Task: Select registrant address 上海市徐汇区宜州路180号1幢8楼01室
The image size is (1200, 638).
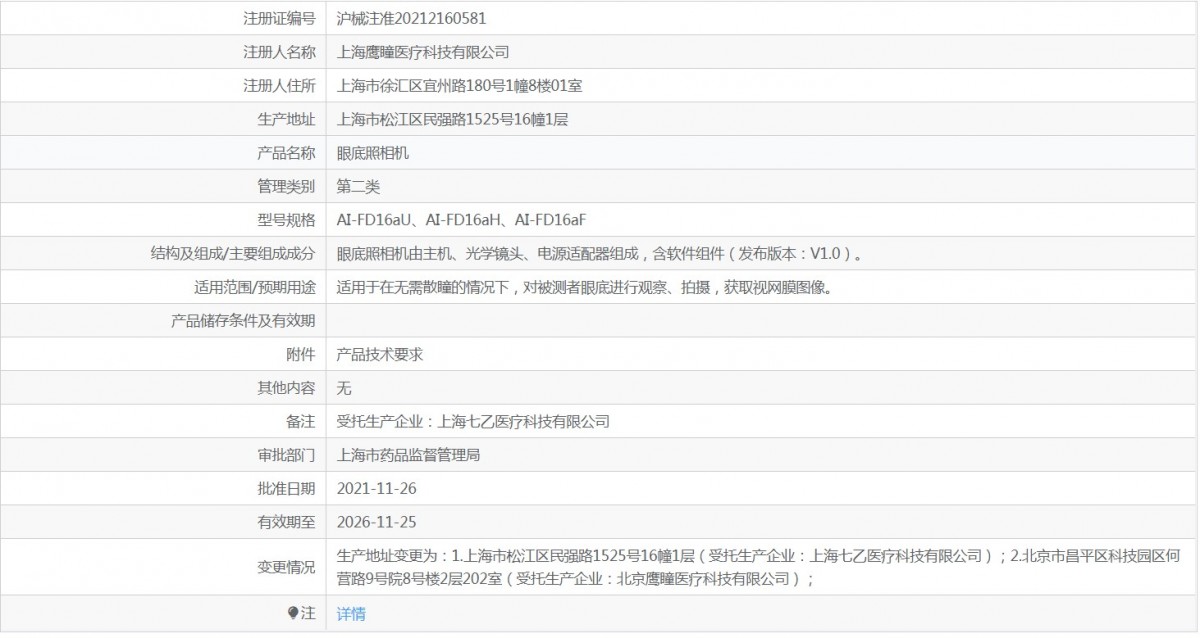Action: [x=460, y=85]
